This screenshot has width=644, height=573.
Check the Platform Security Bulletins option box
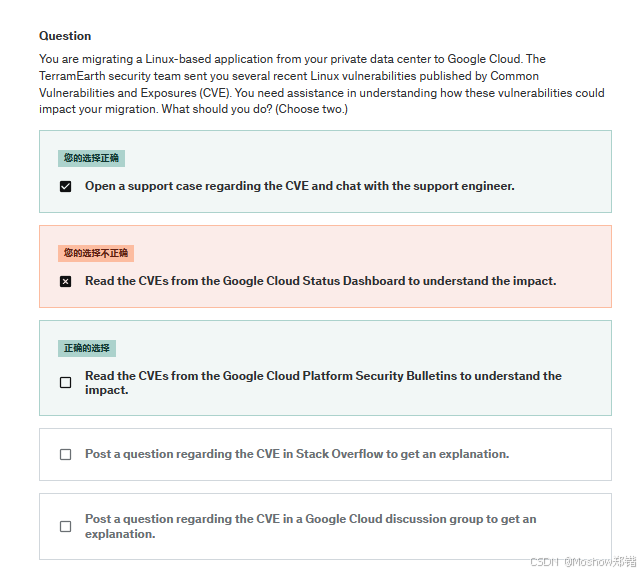[66, 382]
